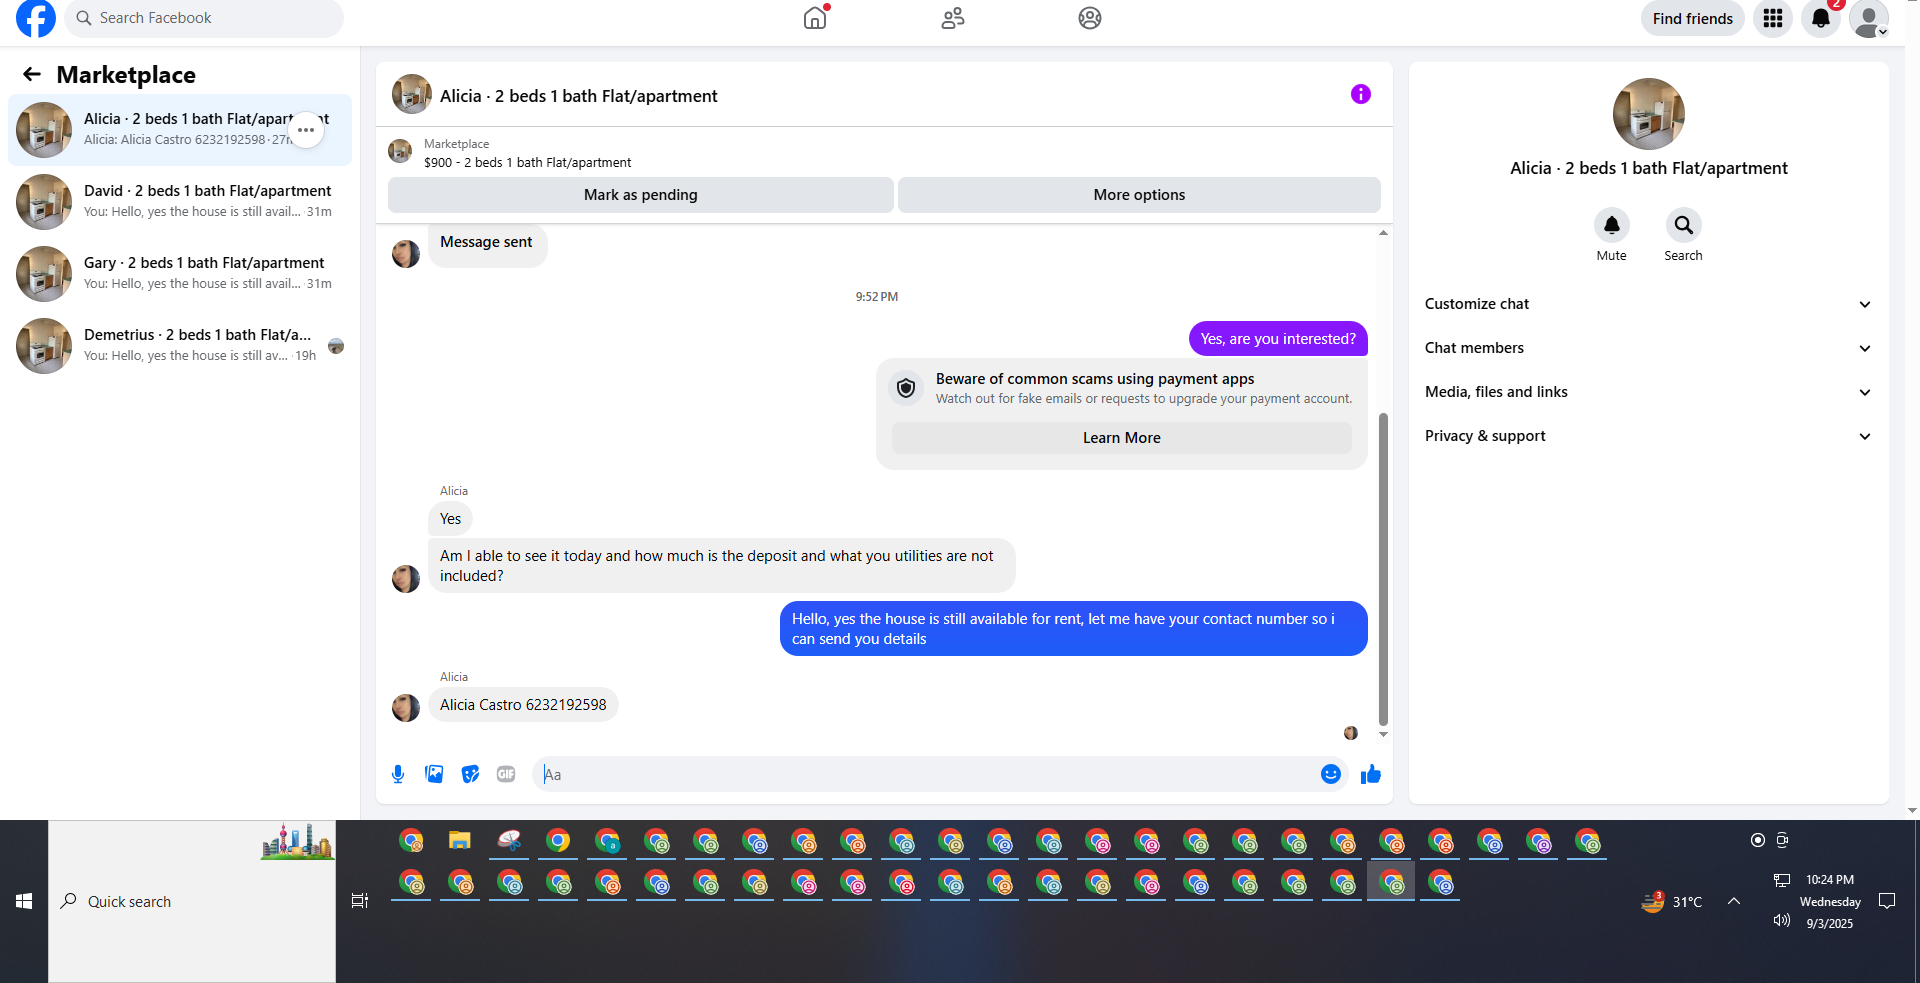
Task: Click the 'Yes, are you interested?' message
Action: tap(1278, 339)
